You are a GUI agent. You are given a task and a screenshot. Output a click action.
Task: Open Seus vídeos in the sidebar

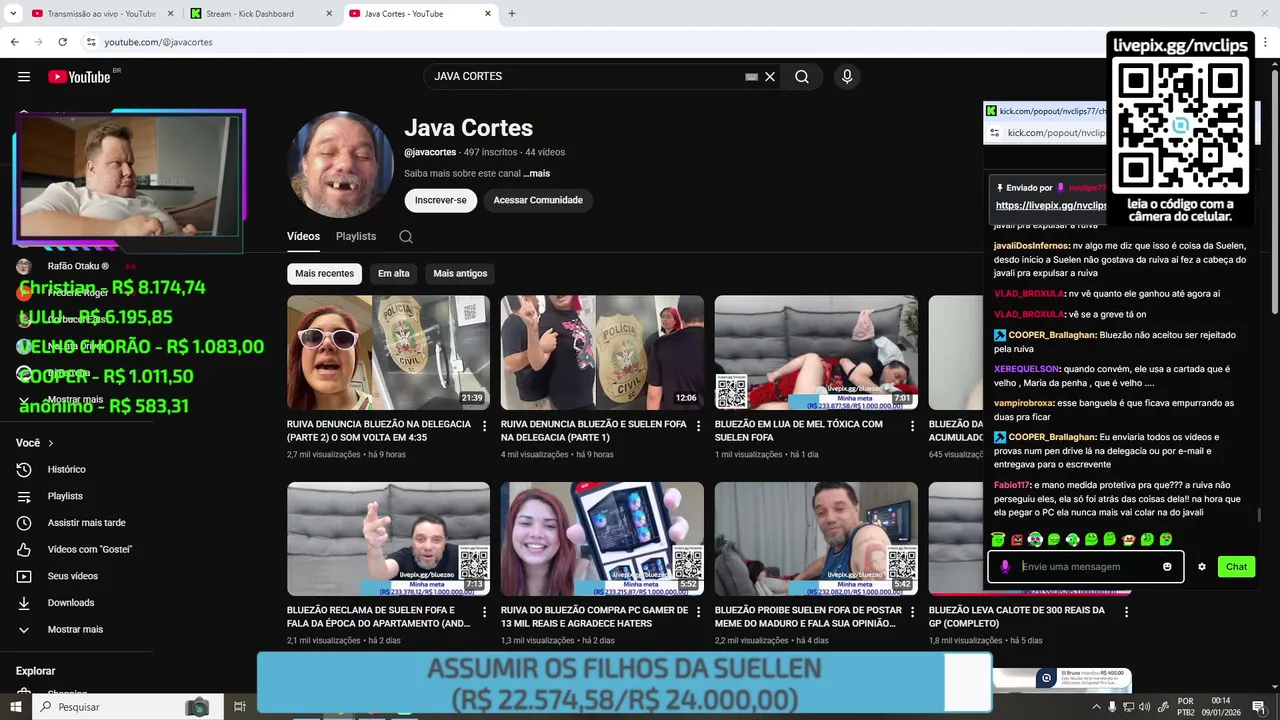(72, 576)
